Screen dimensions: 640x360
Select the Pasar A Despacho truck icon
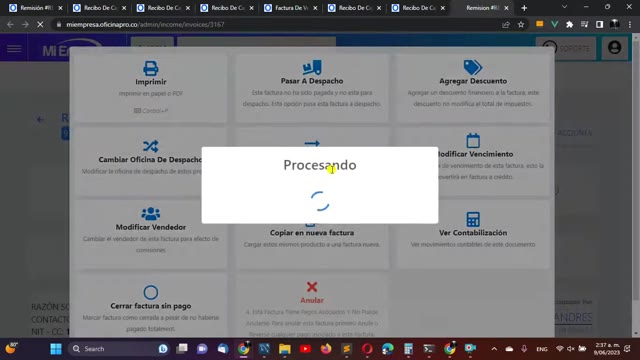click(312, 67)
